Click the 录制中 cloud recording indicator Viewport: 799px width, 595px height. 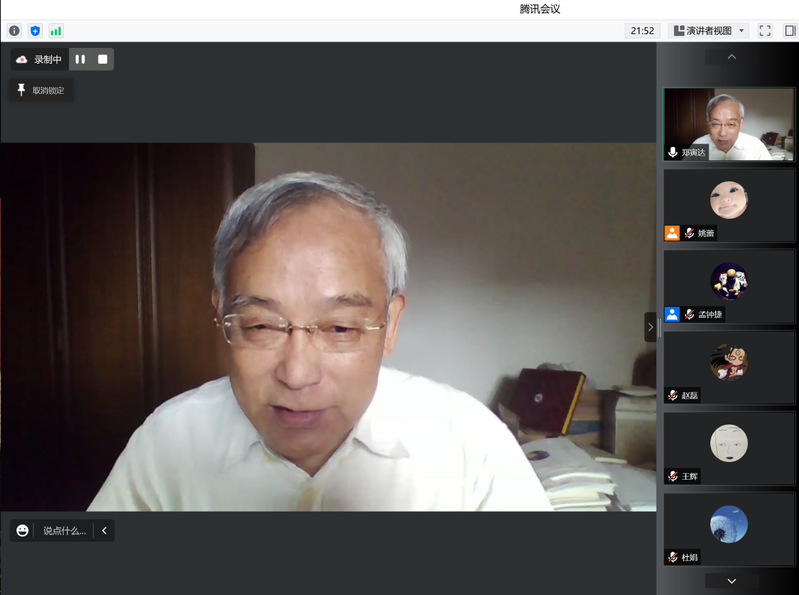pos(39,59)
